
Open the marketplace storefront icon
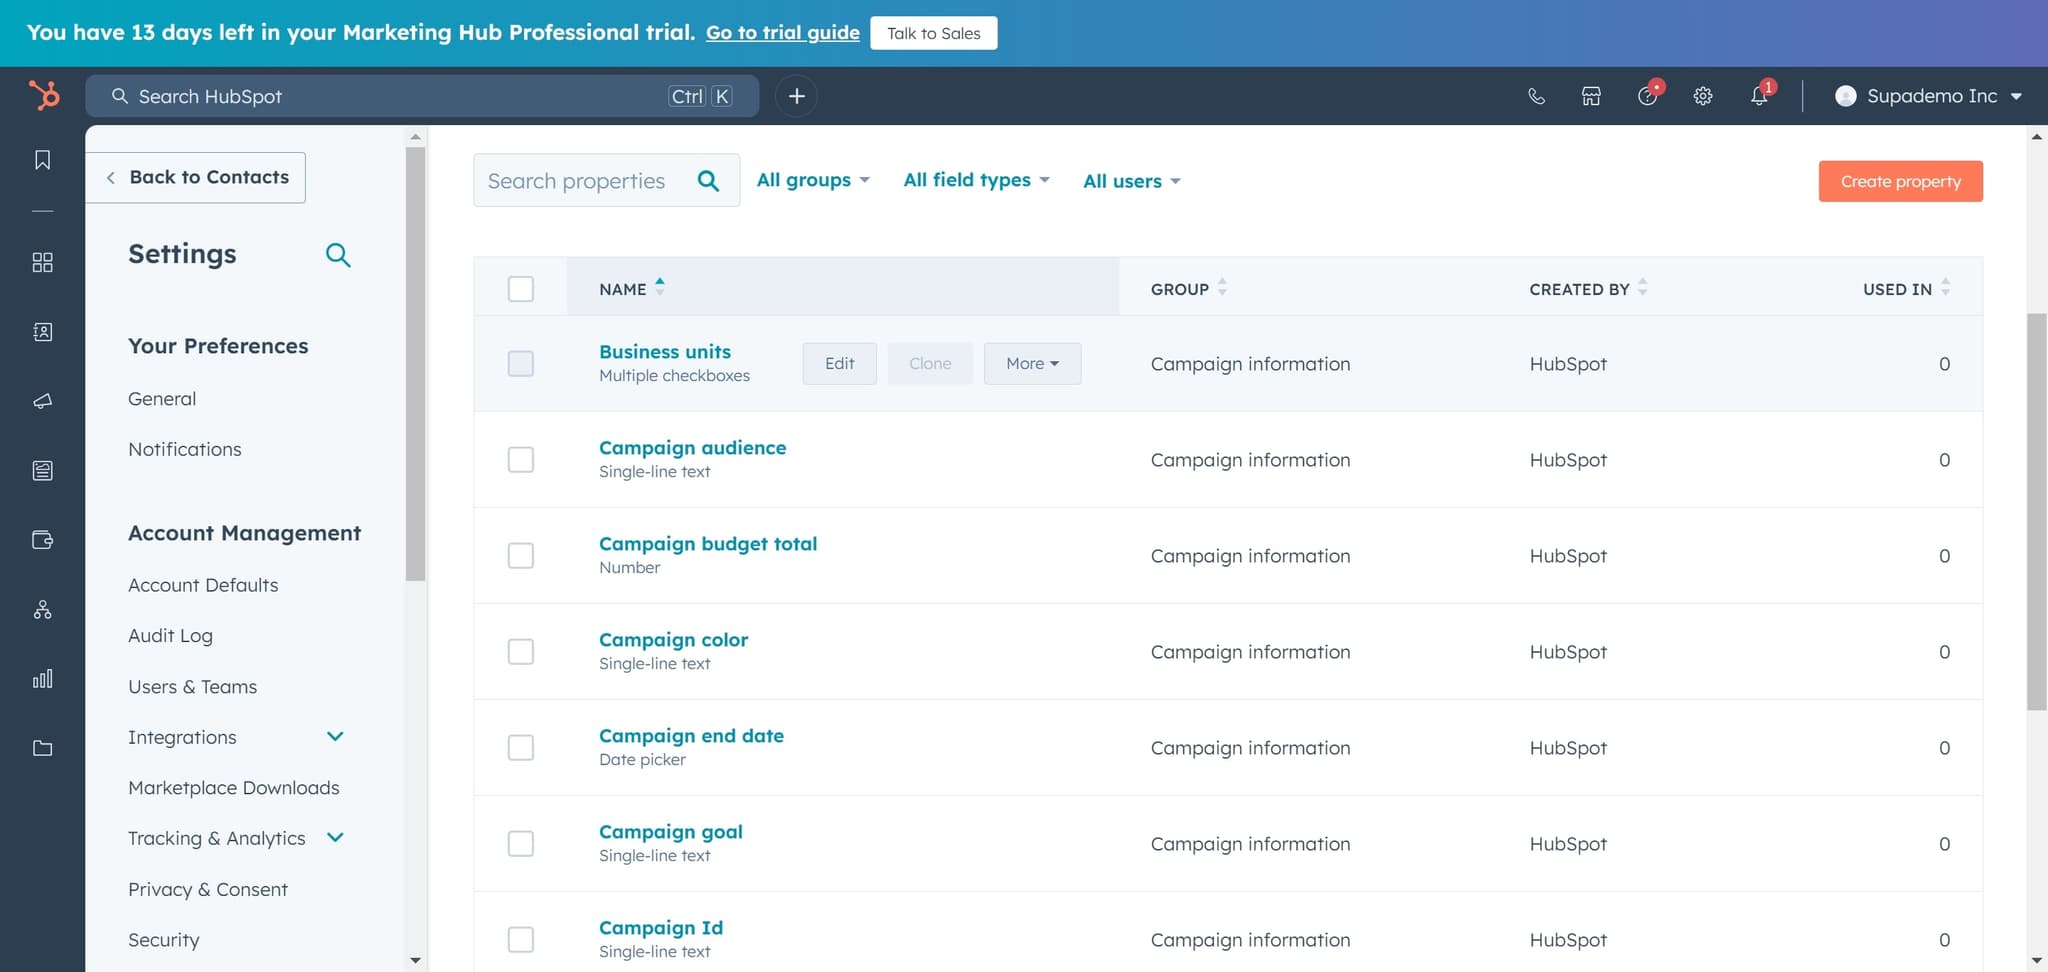[1591, 96]
